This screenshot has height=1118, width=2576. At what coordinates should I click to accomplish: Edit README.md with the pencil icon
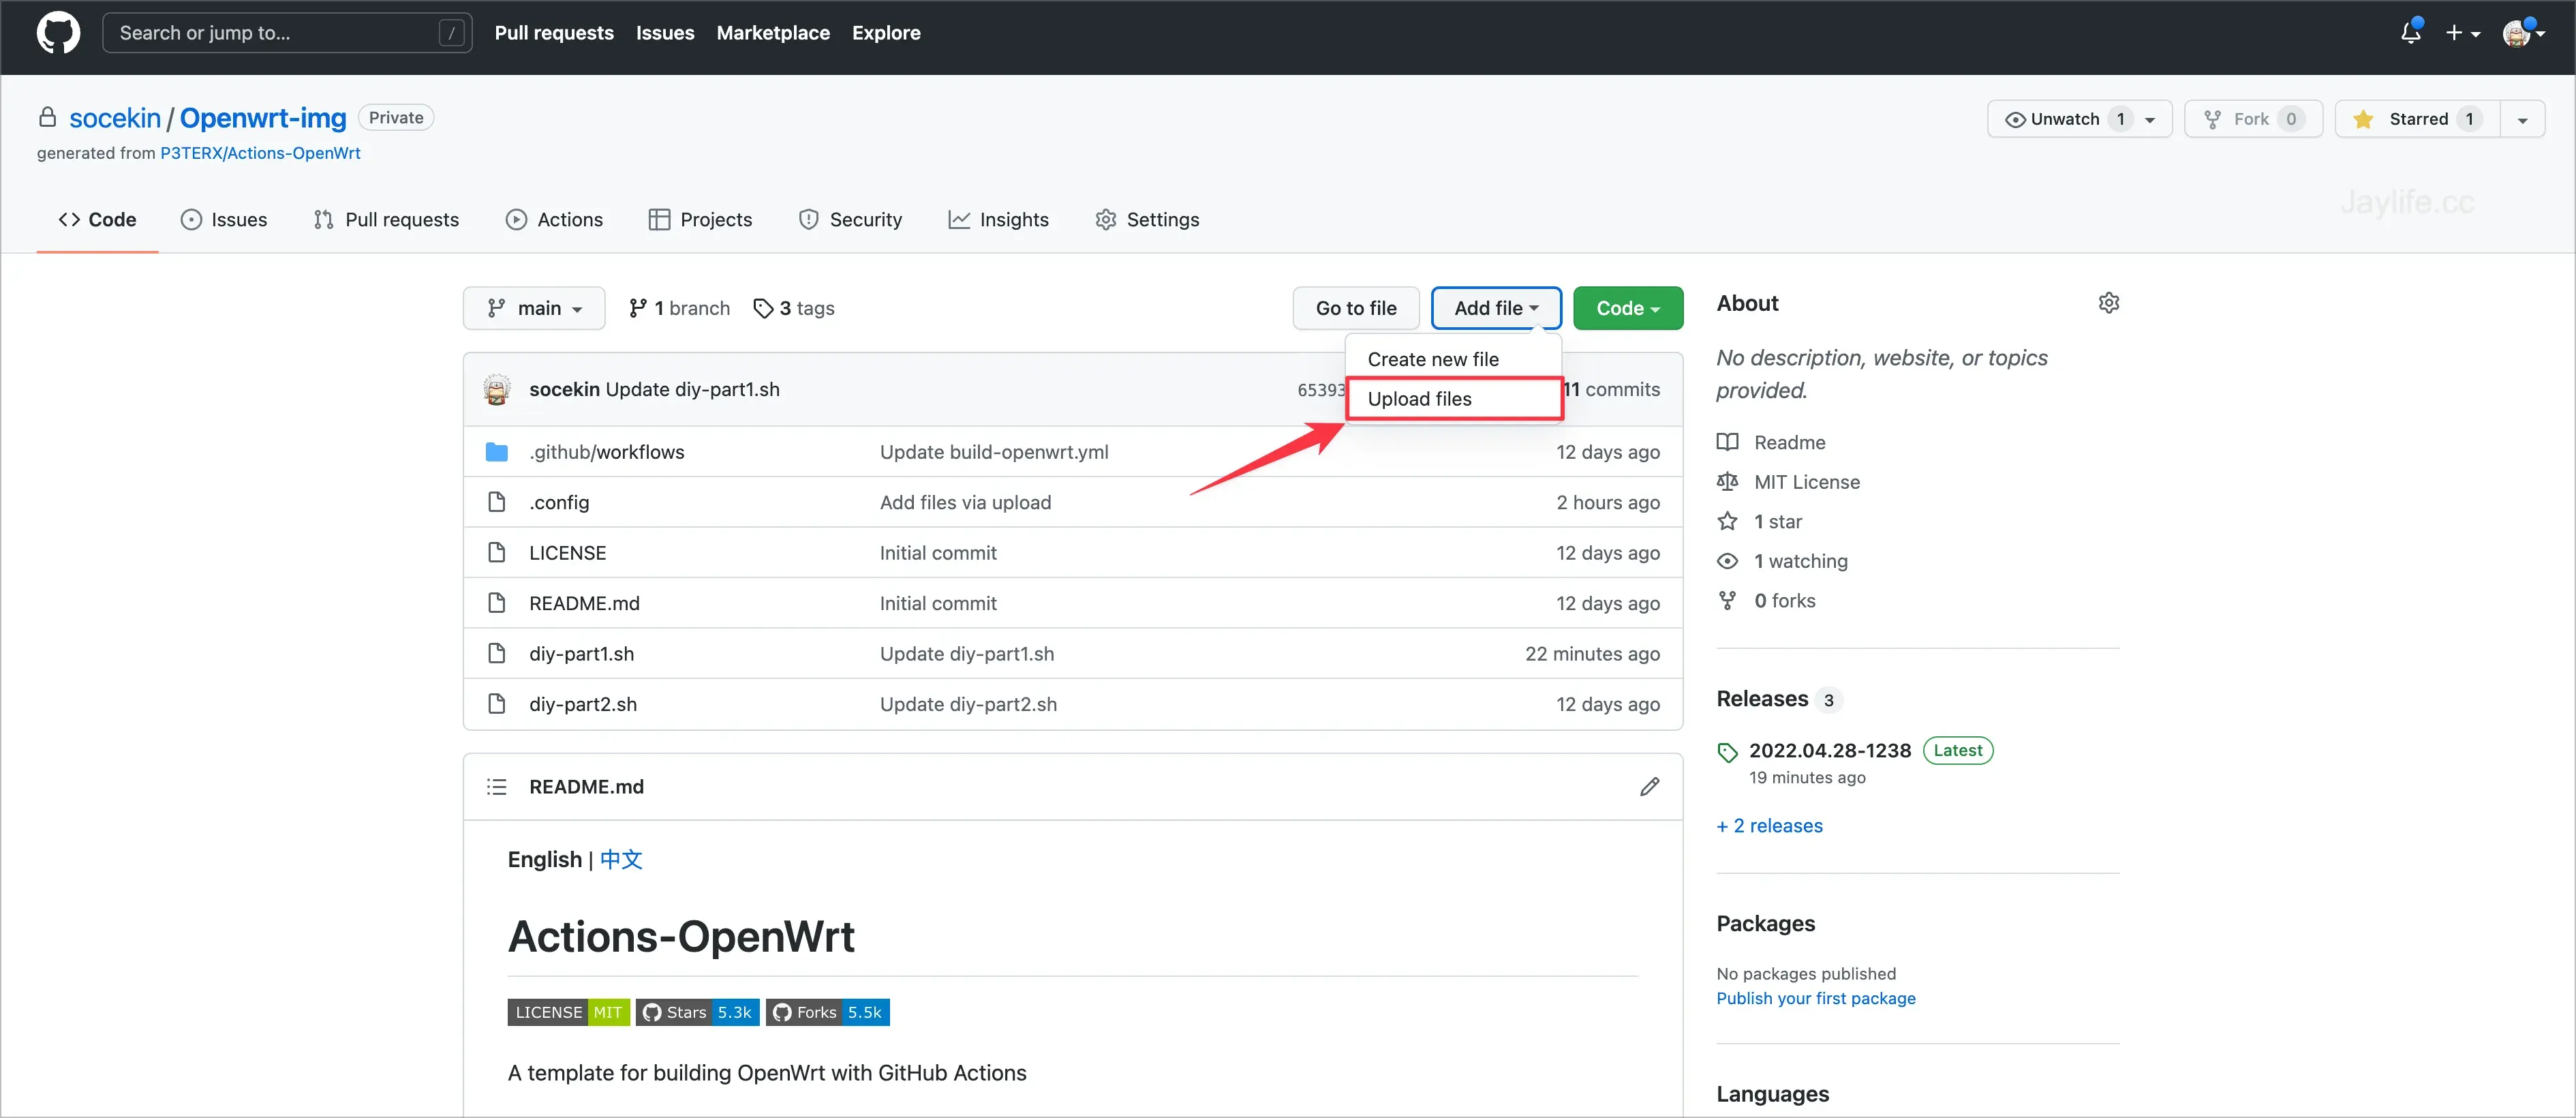(x=1649, y=787)
